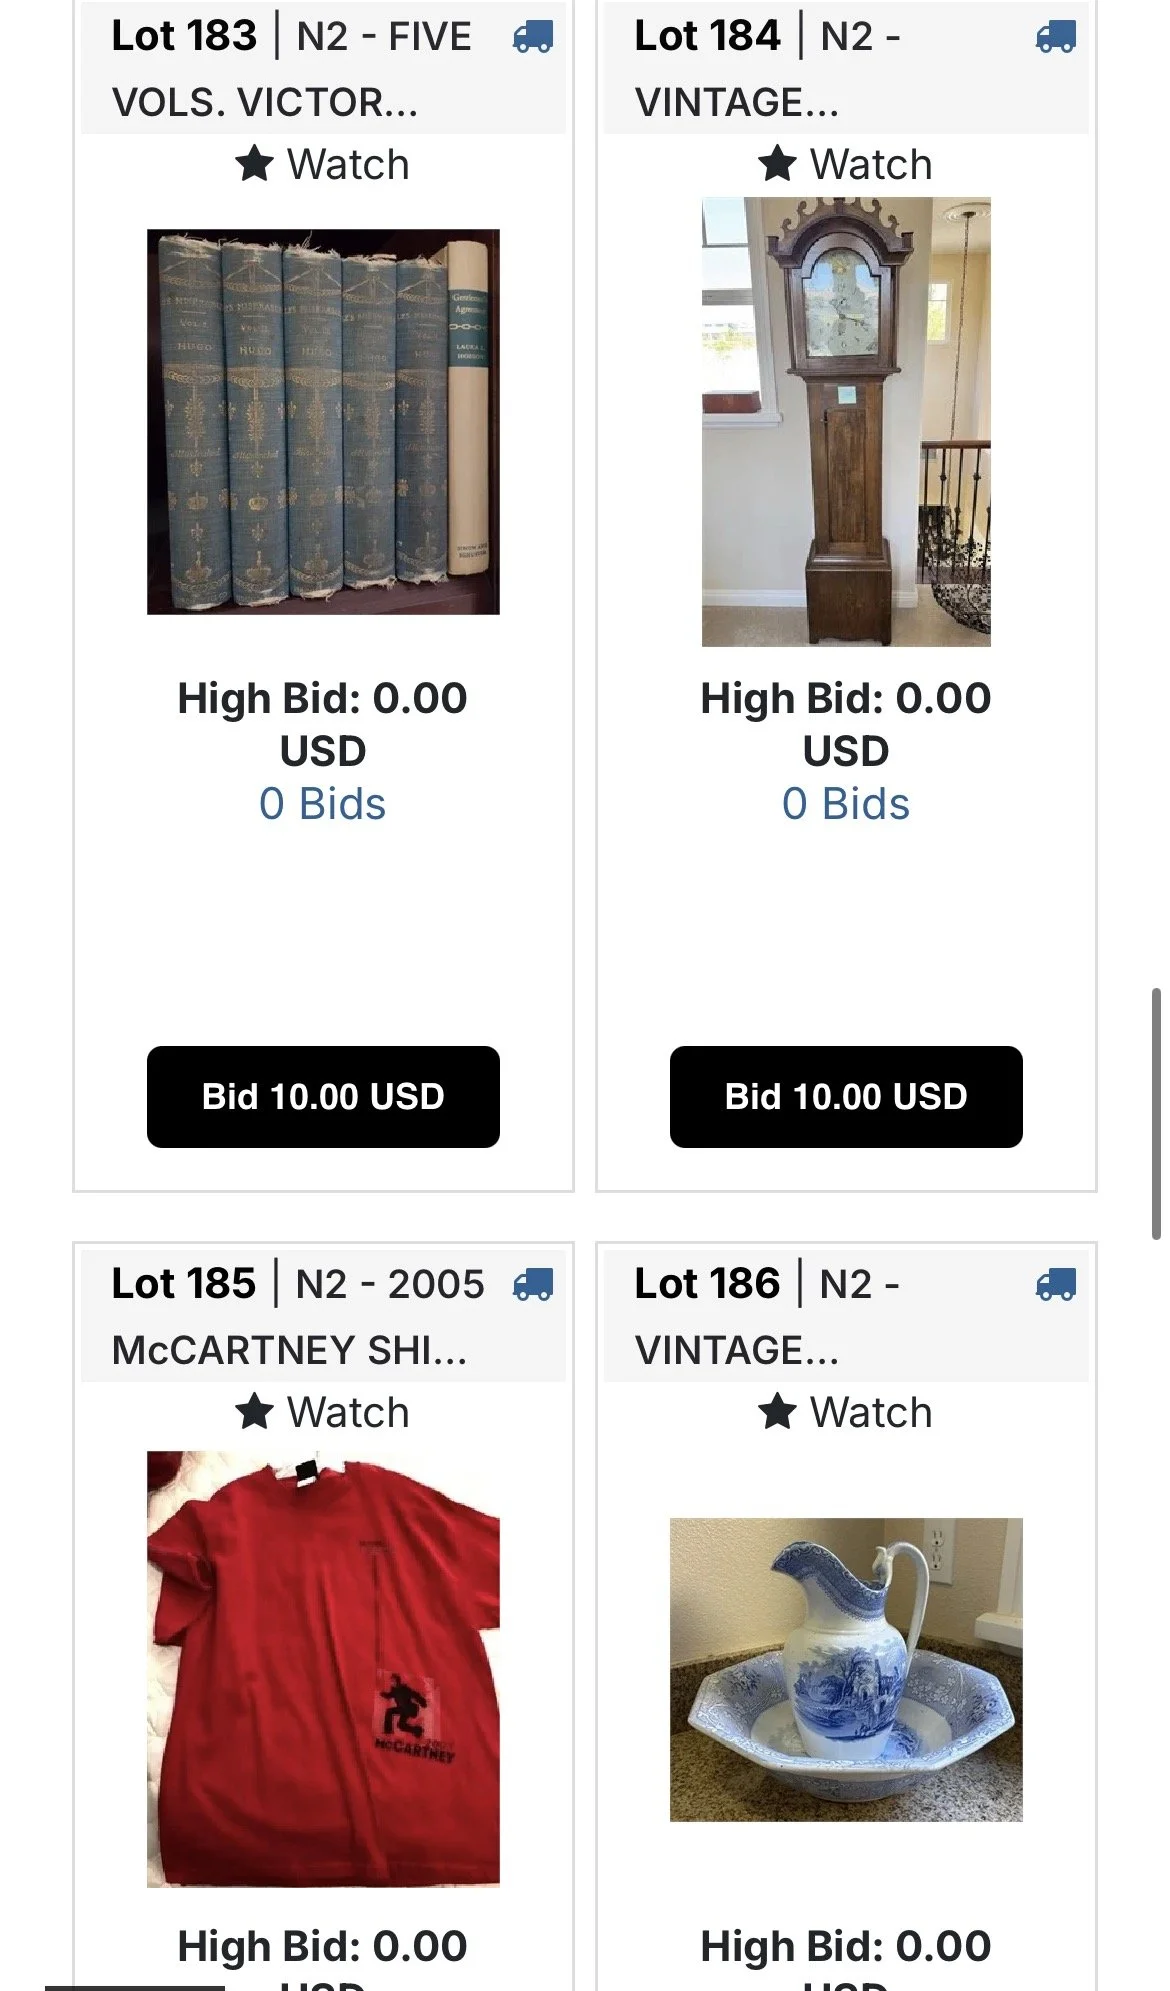Click the shipping truck icon on Lot 183
Screen dimensions: 1170x1991
pos(532,38)
